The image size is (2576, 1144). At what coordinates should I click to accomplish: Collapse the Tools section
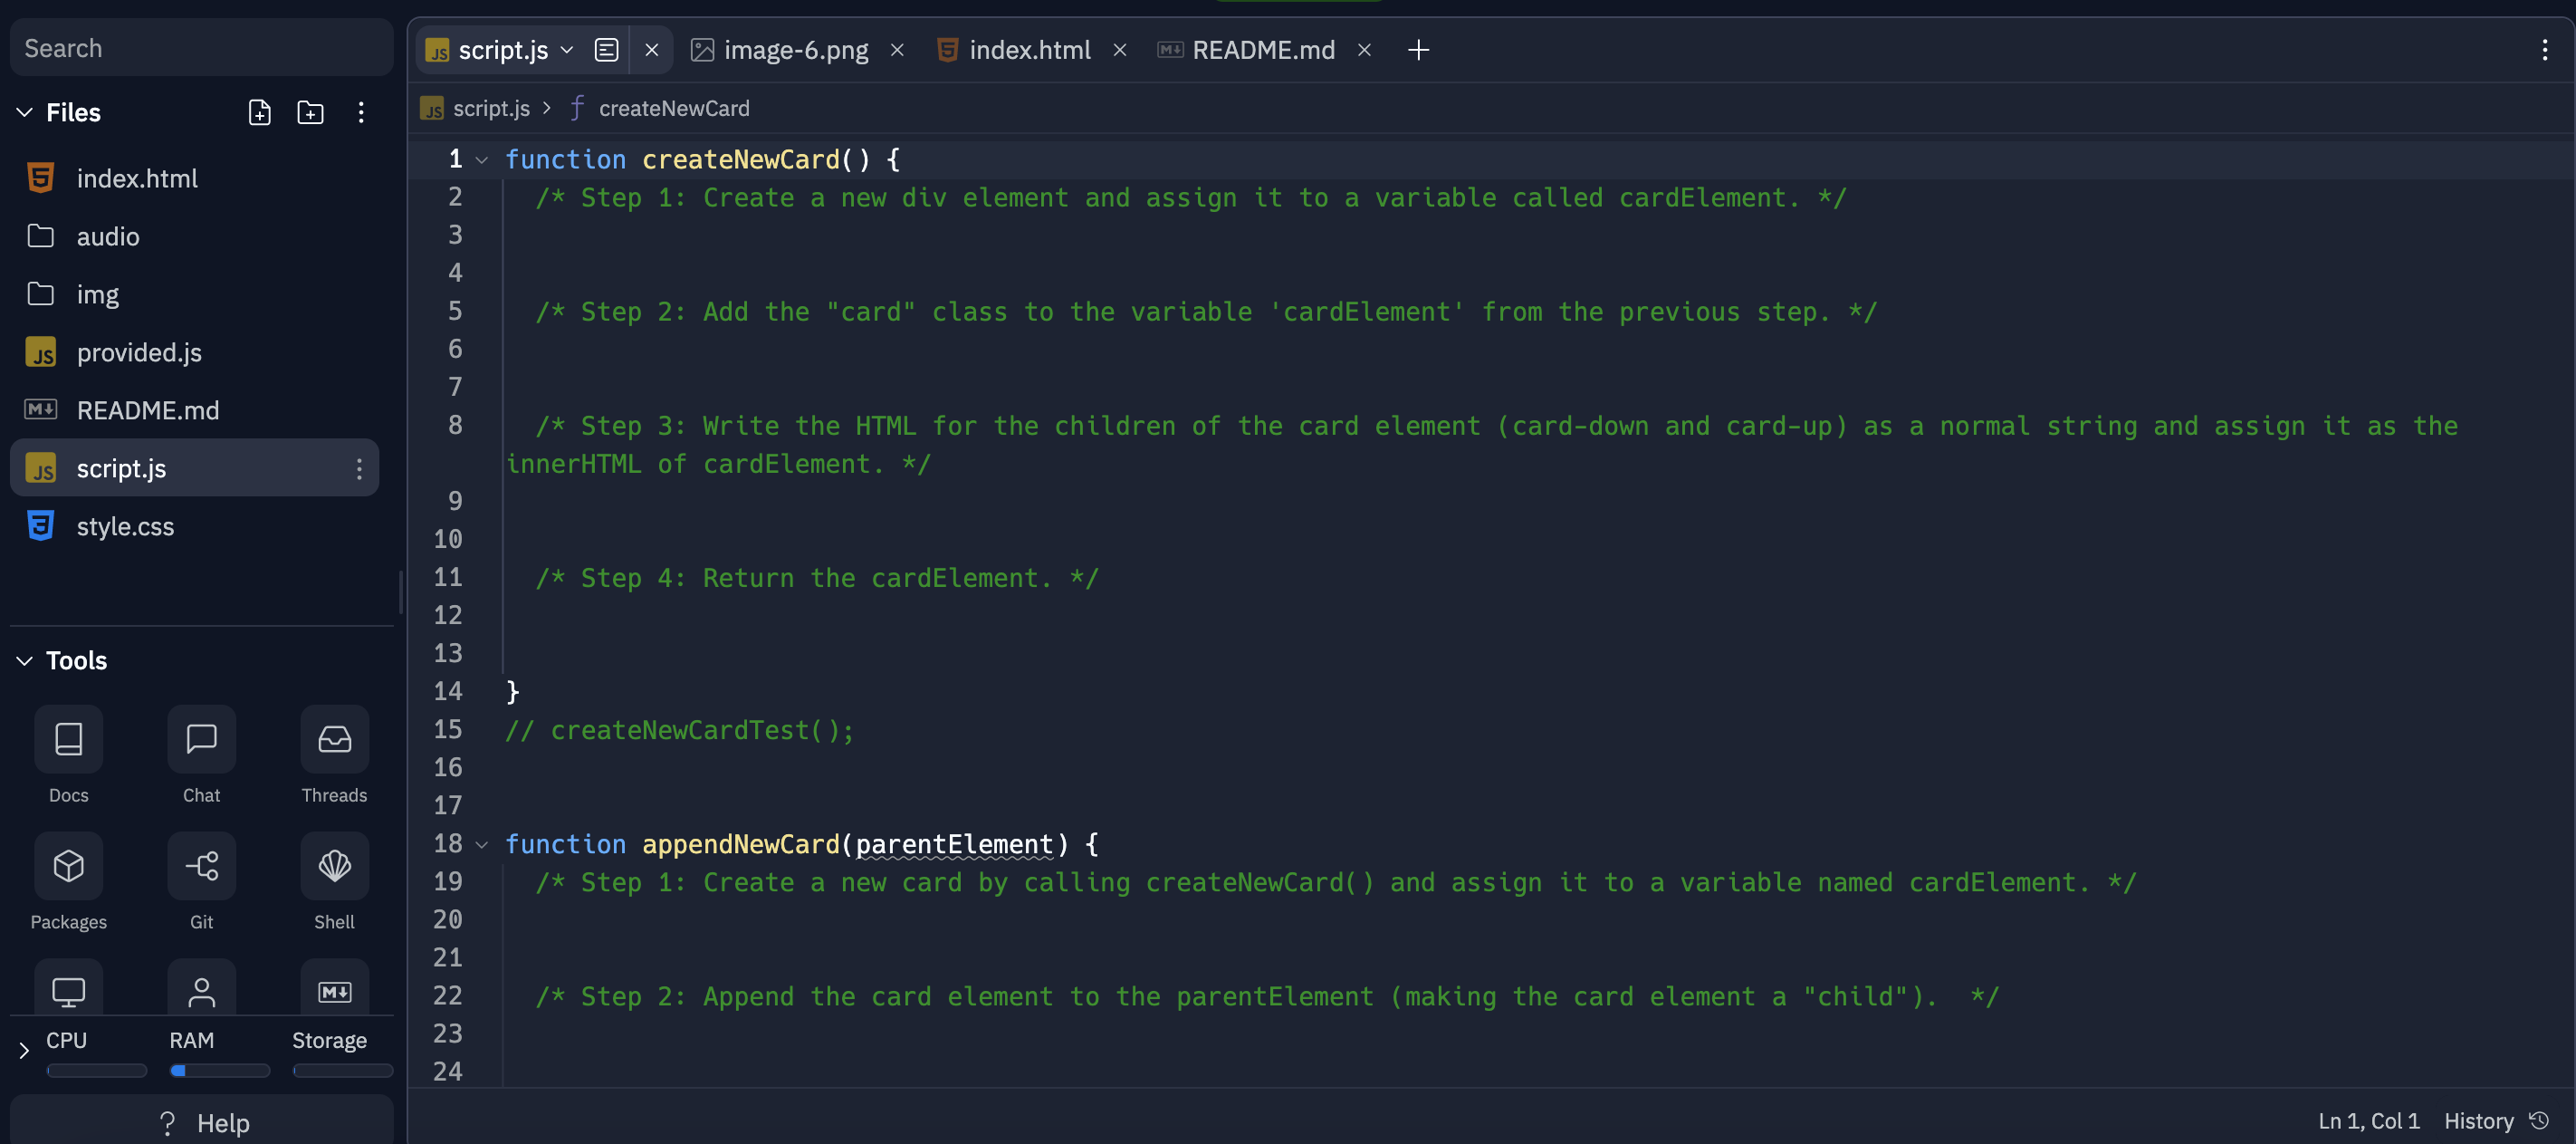(x=23, y=660)
